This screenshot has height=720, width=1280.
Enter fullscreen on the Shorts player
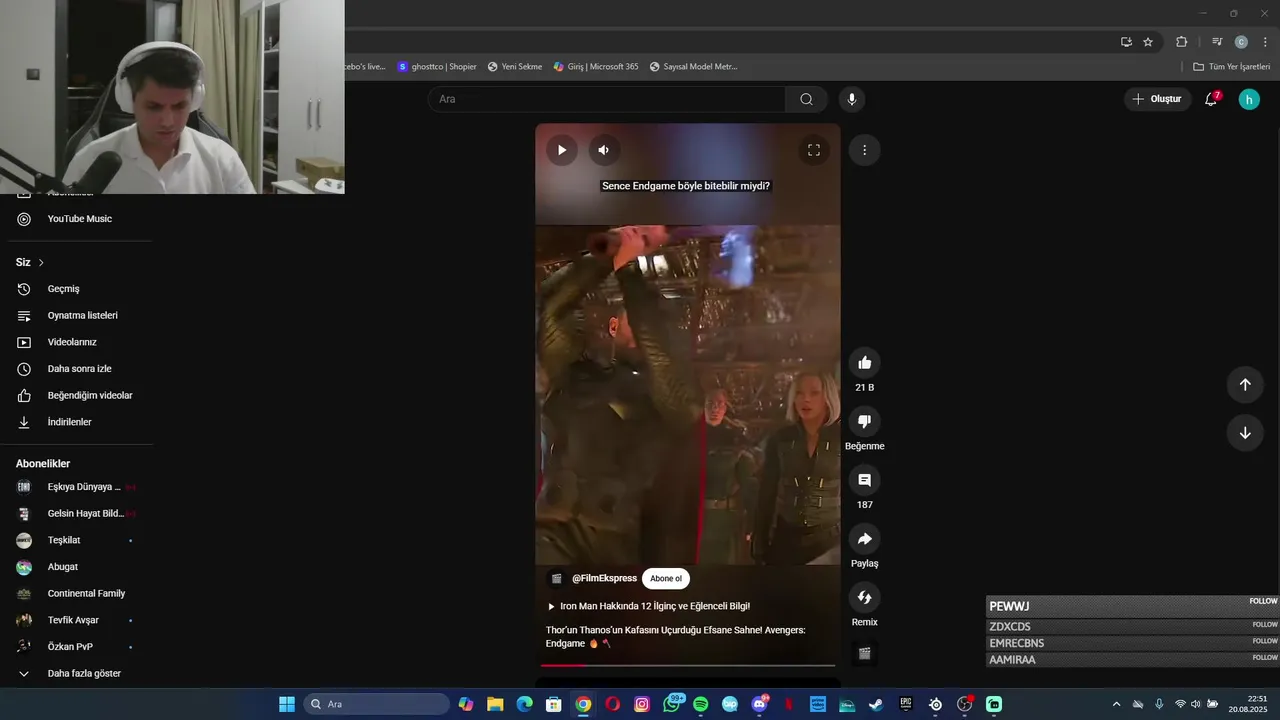click(x=814, y=150)
